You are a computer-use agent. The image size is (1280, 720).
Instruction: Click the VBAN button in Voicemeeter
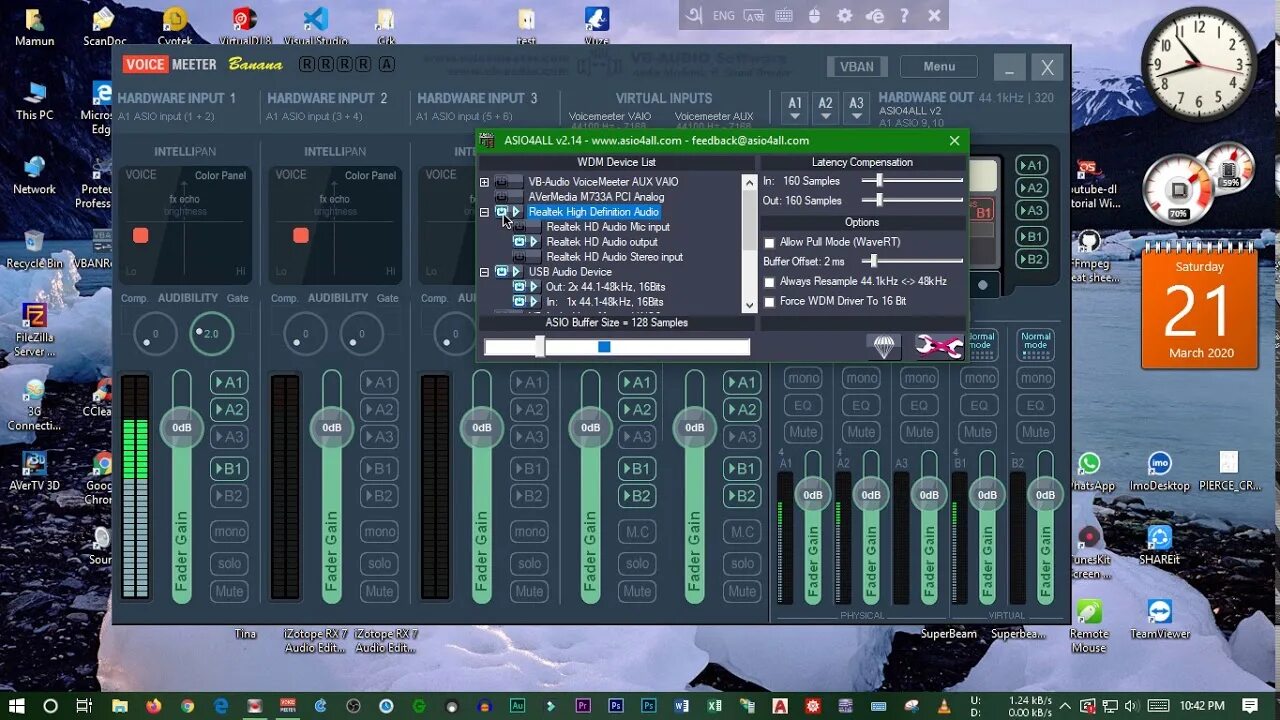tap(856, 67)
